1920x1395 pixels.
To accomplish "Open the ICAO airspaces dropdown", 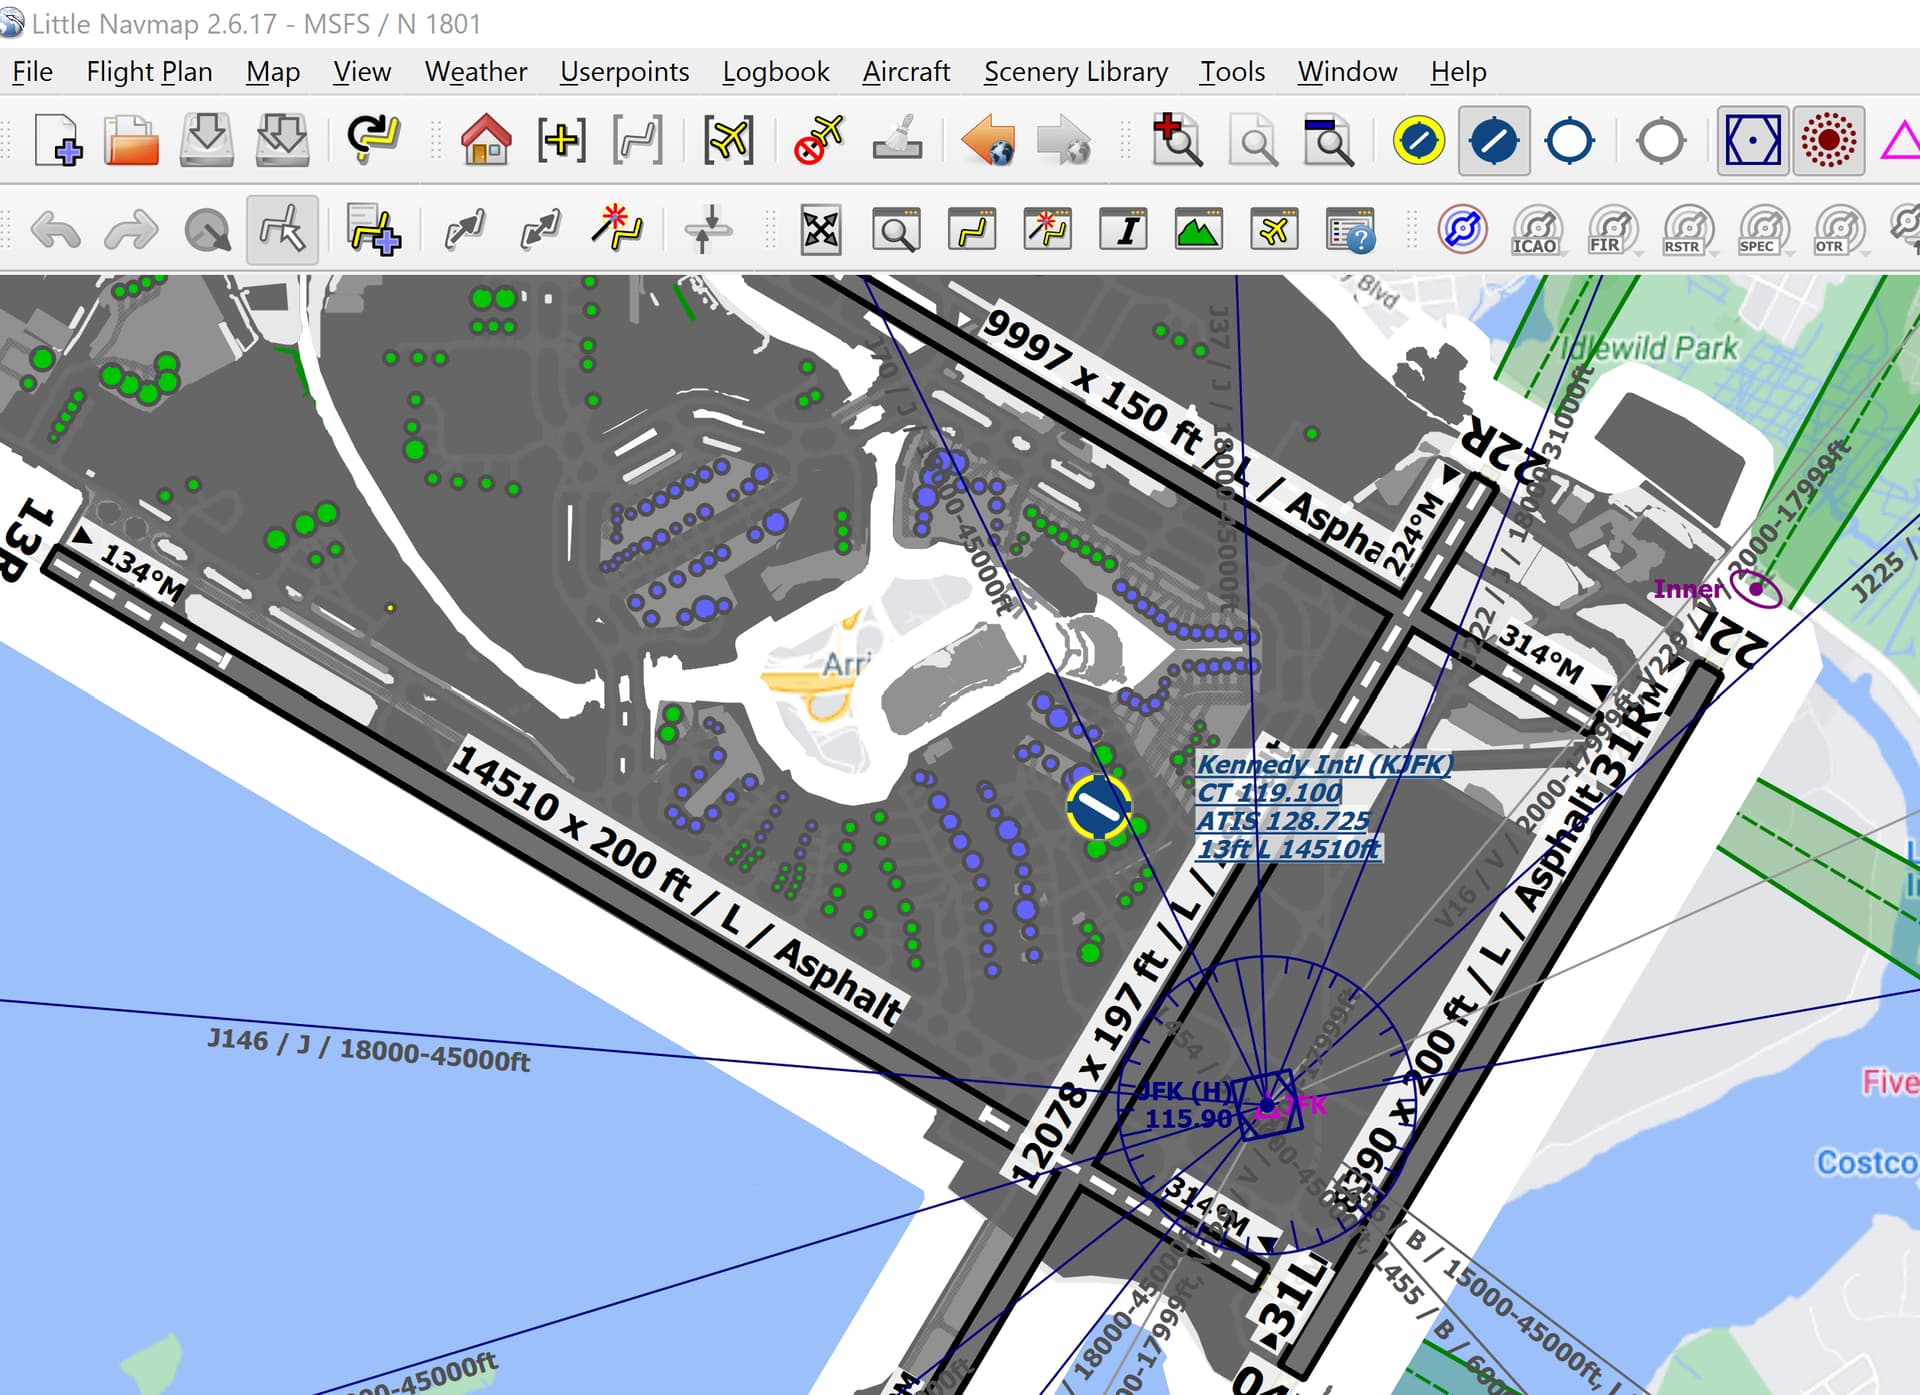I will click(x=1536, y=230).
